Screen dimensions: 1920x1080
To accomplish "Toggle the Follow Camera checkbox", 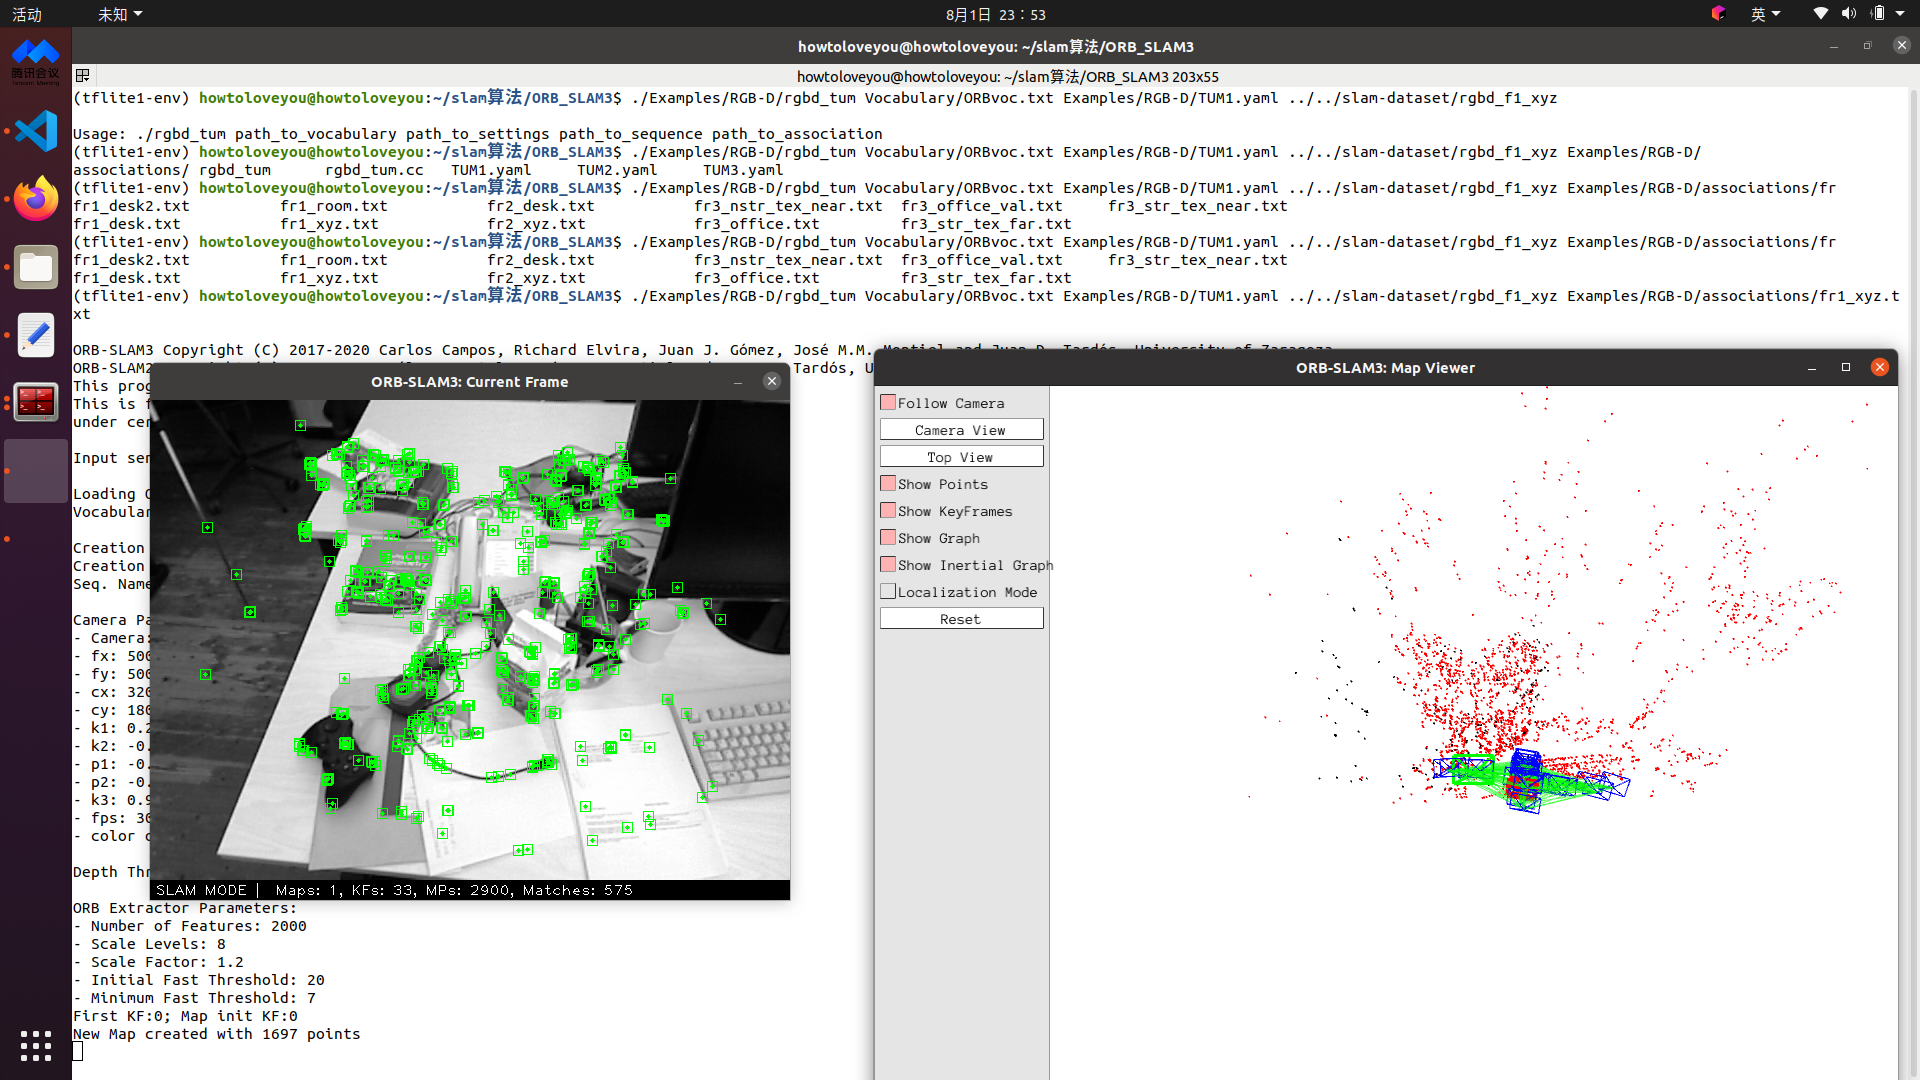I will coord(888,403).
